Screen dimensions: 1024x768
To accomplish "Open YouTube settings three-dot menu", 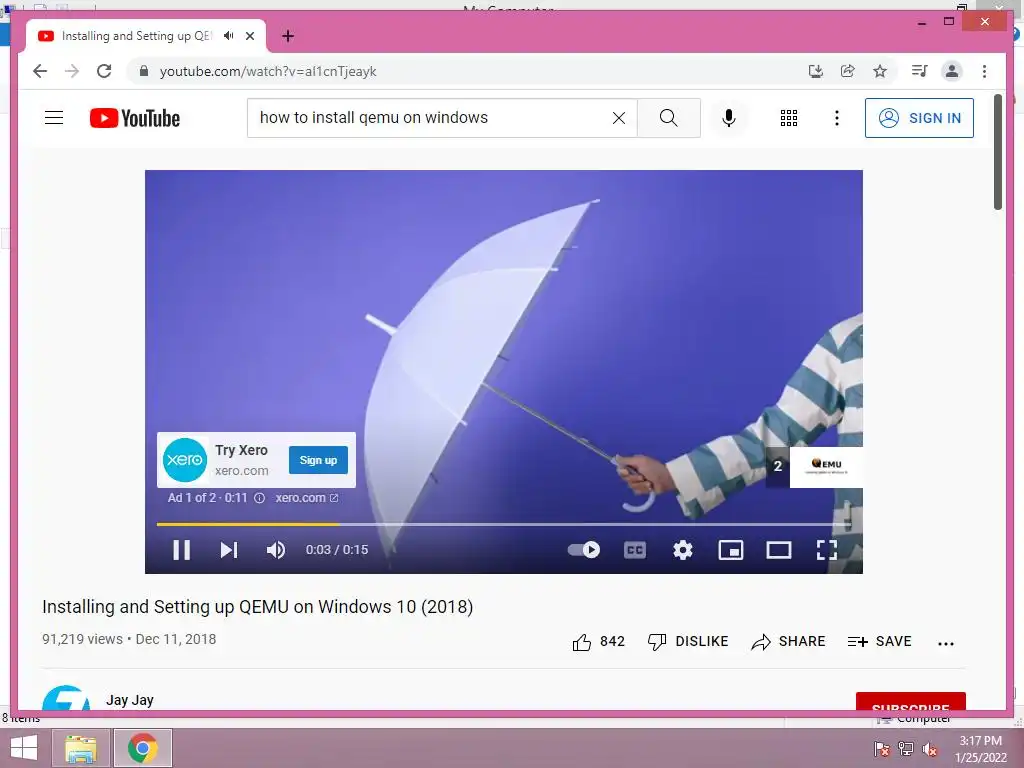I will 837,118.
